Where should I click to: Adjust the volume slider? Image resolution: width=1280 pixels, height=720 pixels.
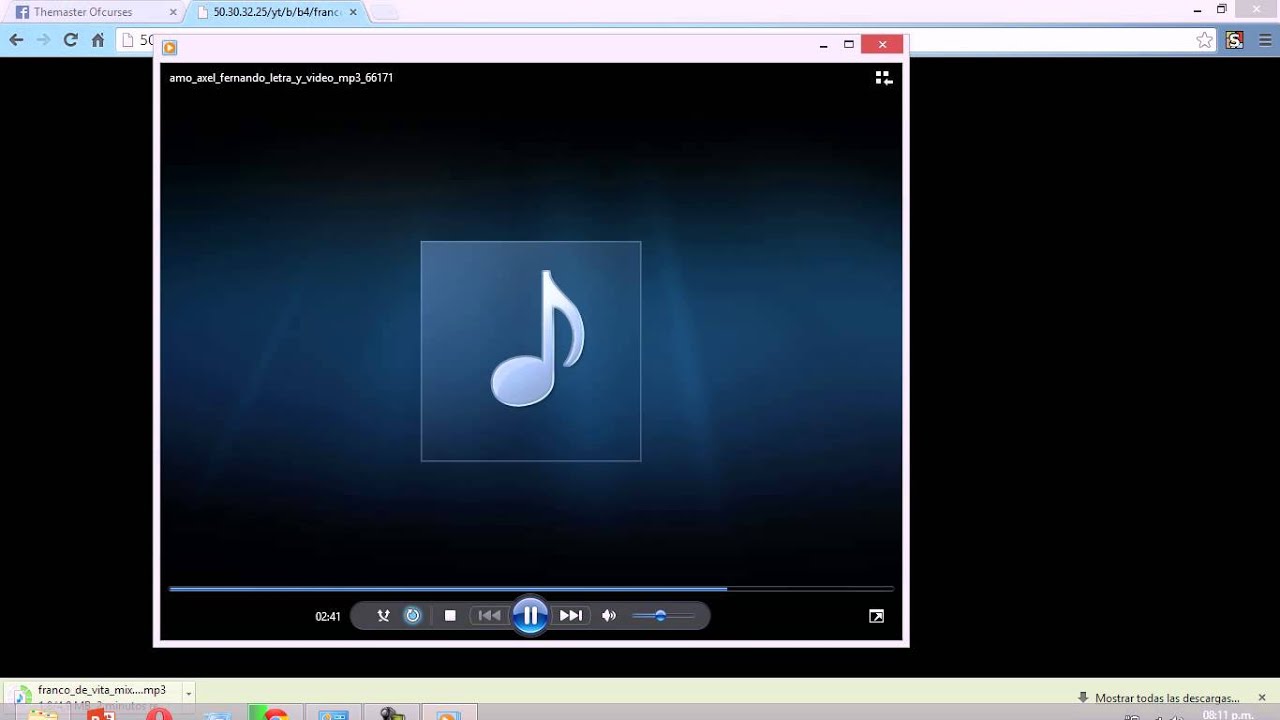(663, 616)
